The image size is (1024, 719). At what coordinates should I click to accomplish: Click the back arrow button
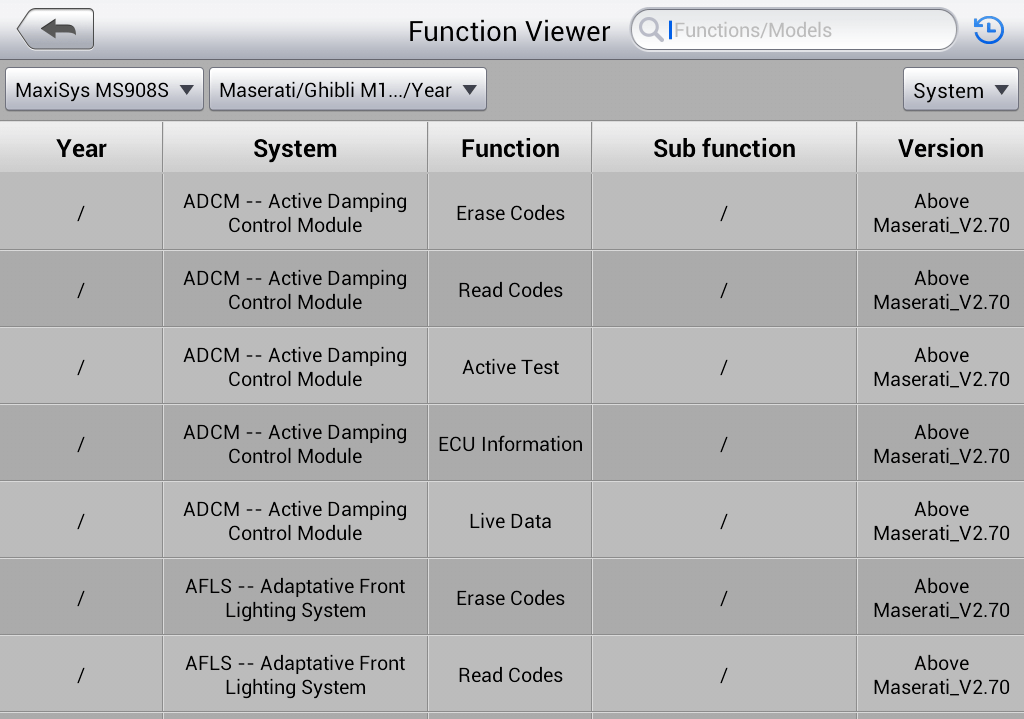coord(56,29)
